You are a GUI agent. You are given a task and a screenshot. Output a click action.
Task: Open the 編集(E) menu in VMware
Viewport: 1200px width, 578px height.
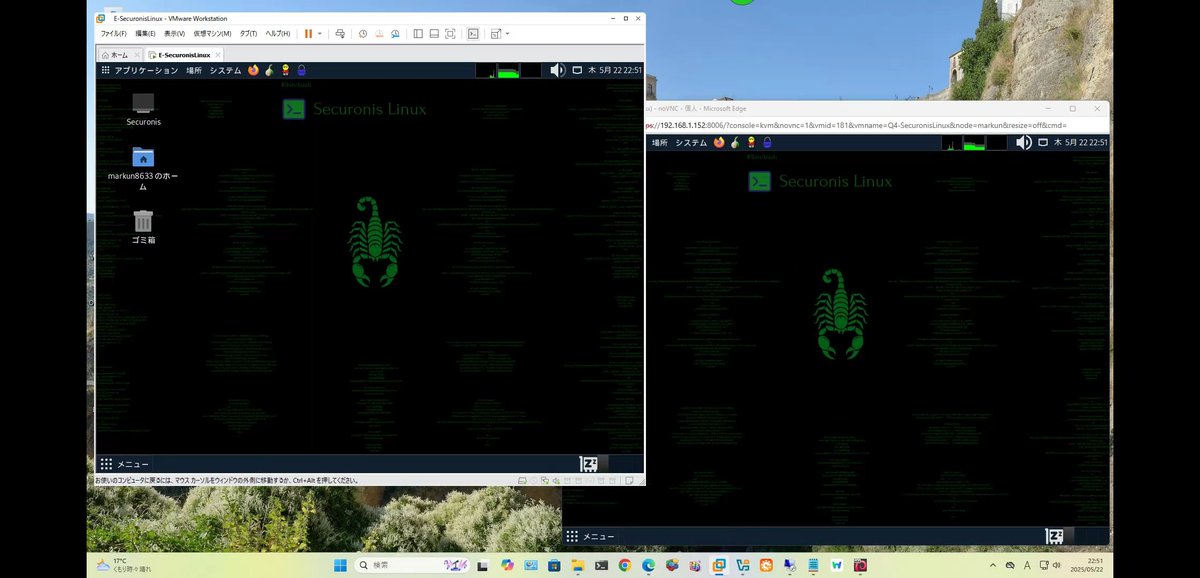pyautogui.click(x=145, y=34)
